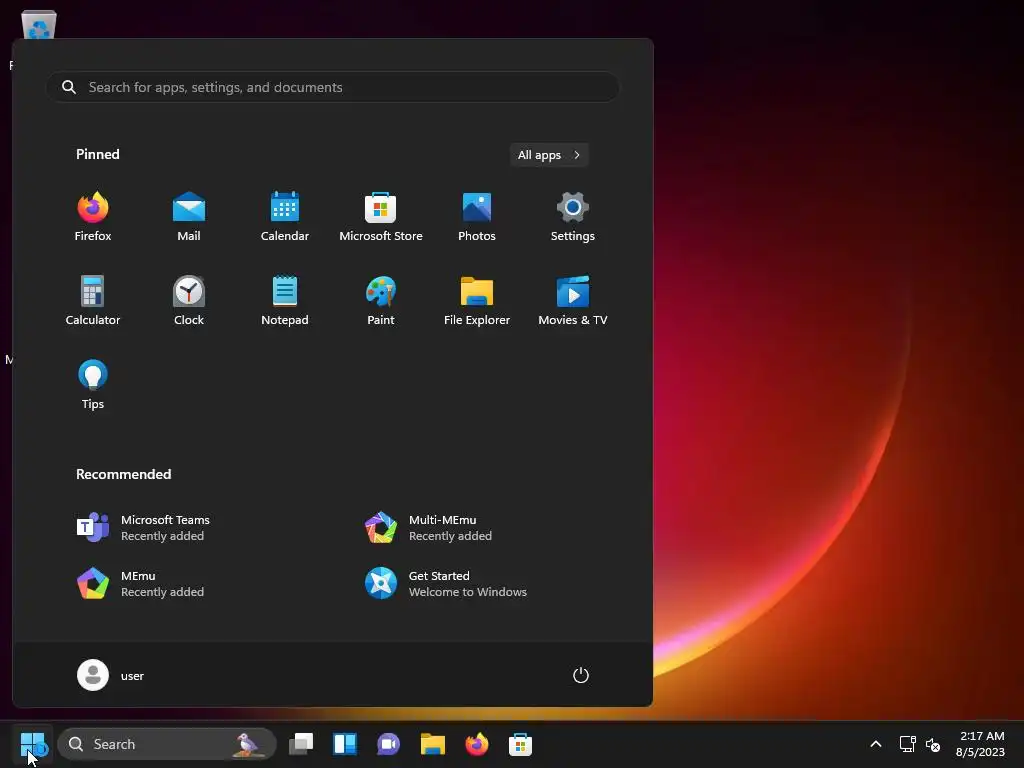Open the Calendar app
1024x768 pixels.
click(x=285, y=217)
